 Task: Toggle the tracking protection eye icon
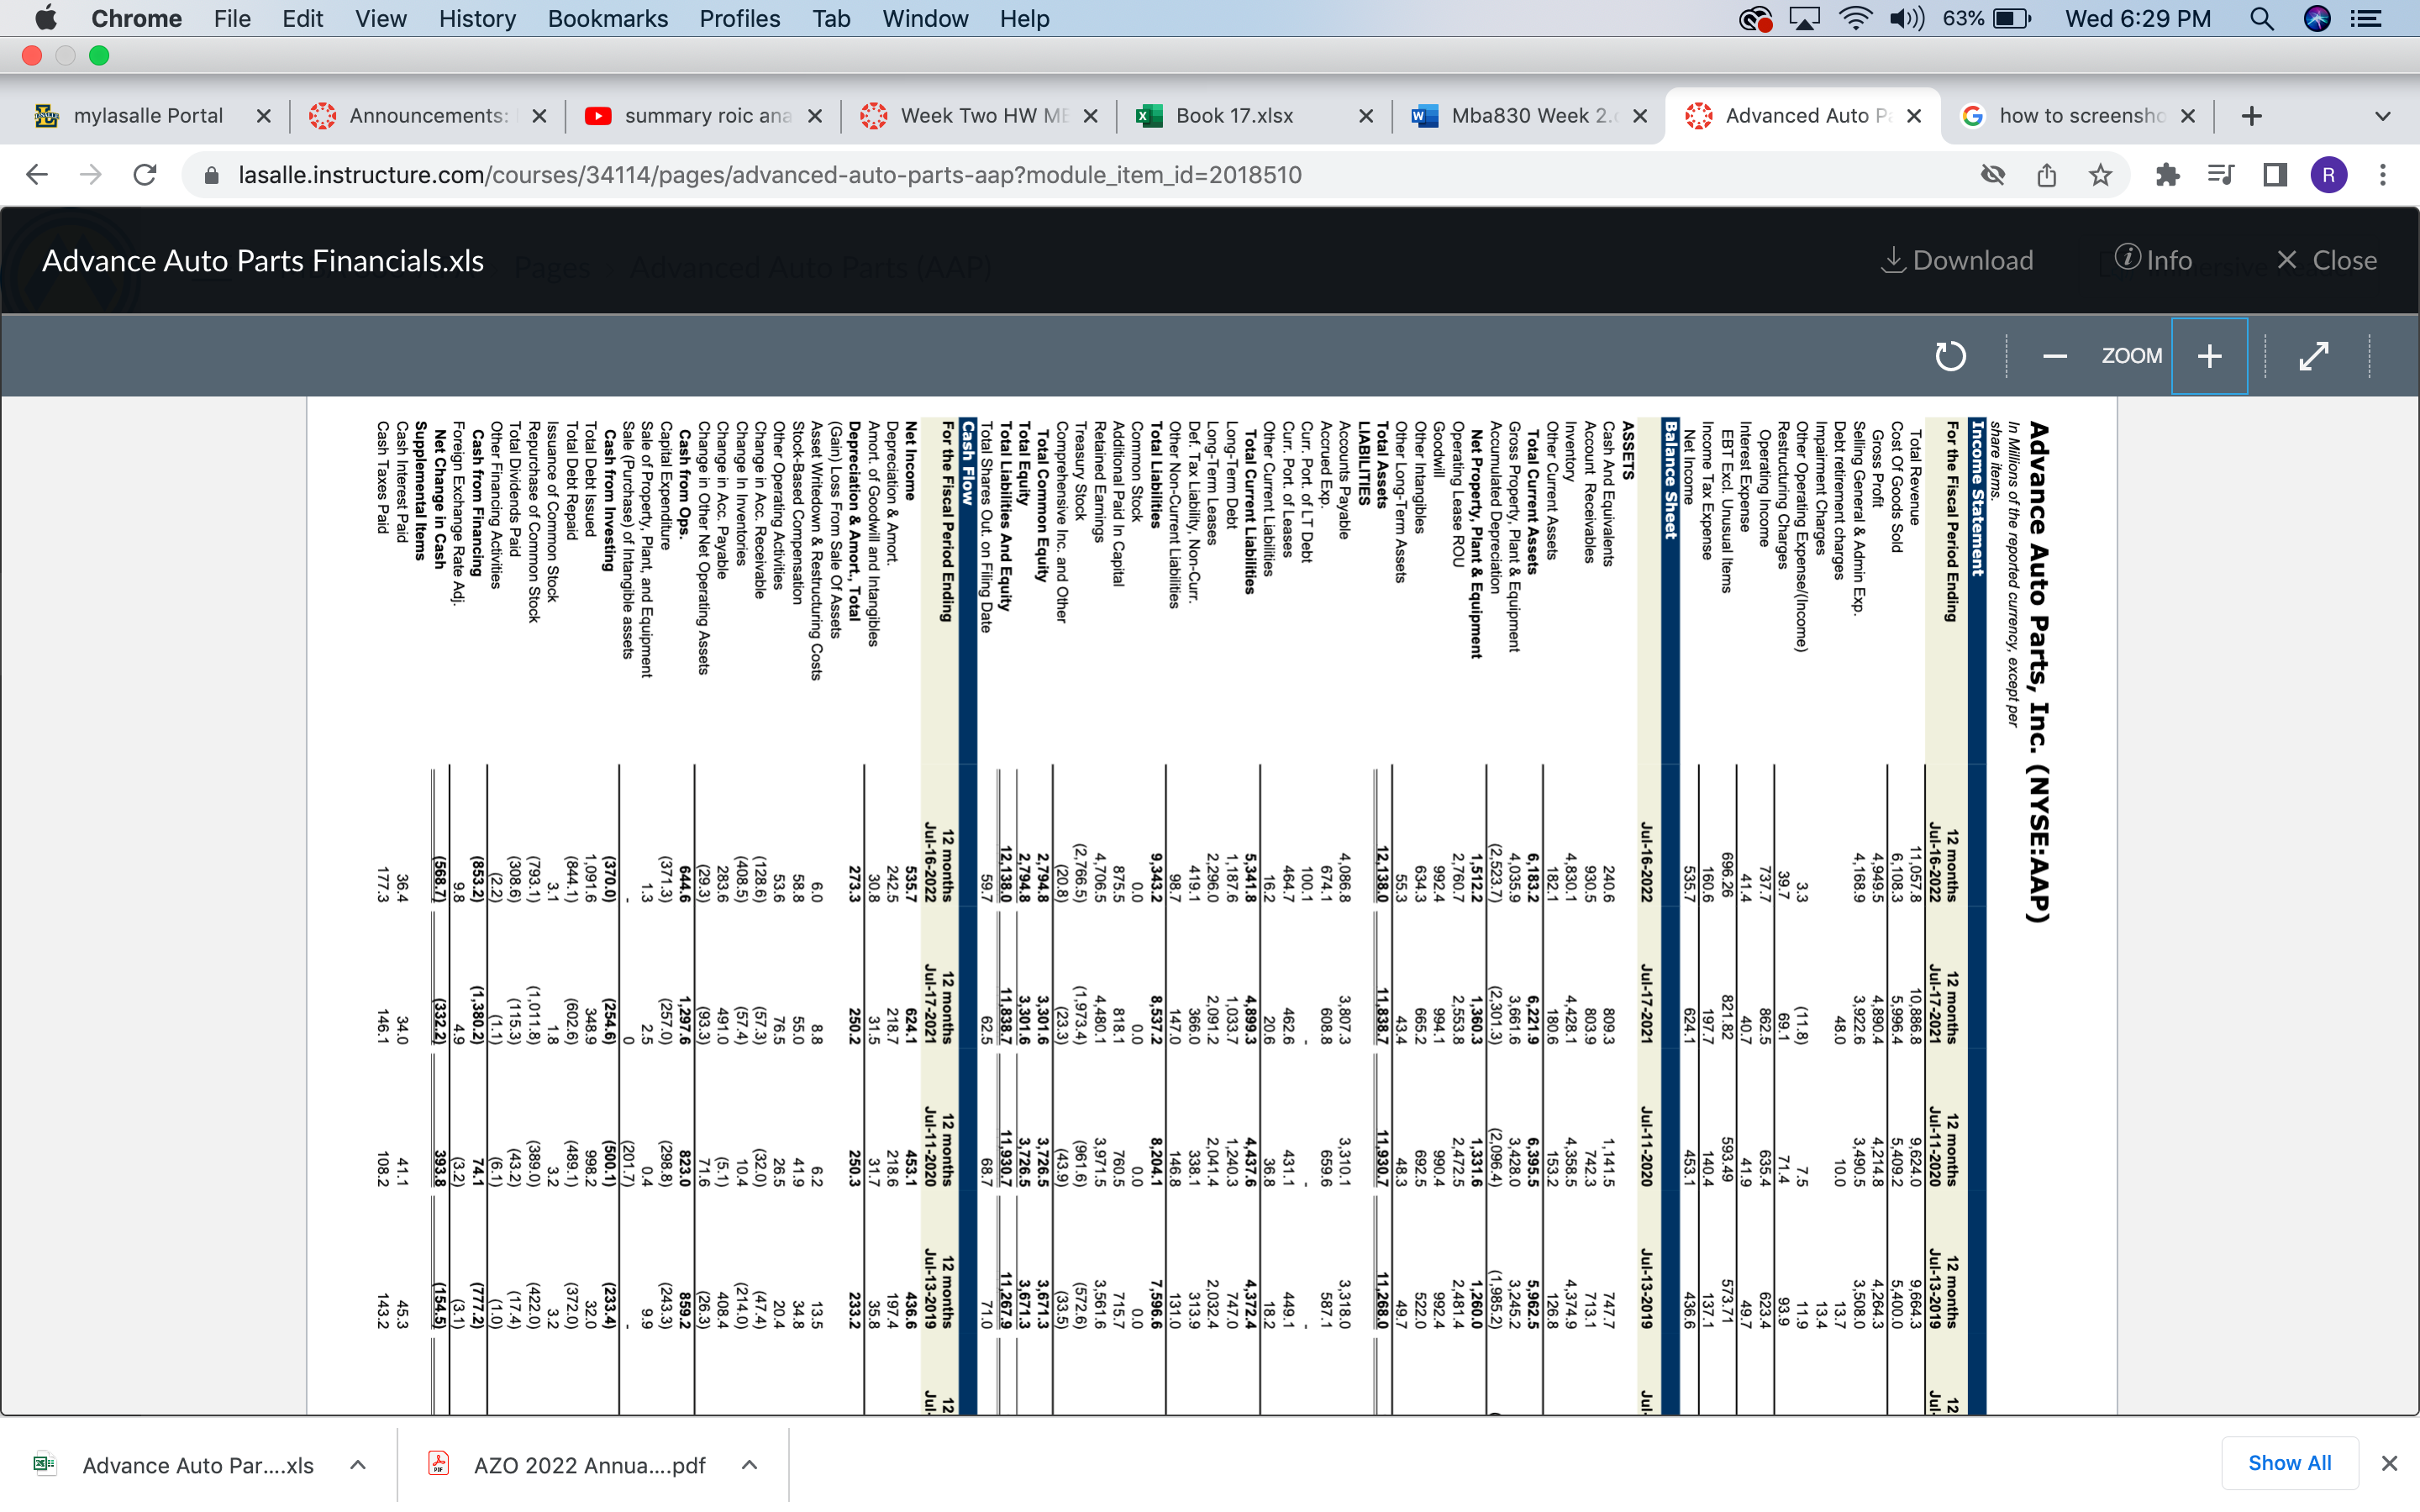(x=1992, y=175)
